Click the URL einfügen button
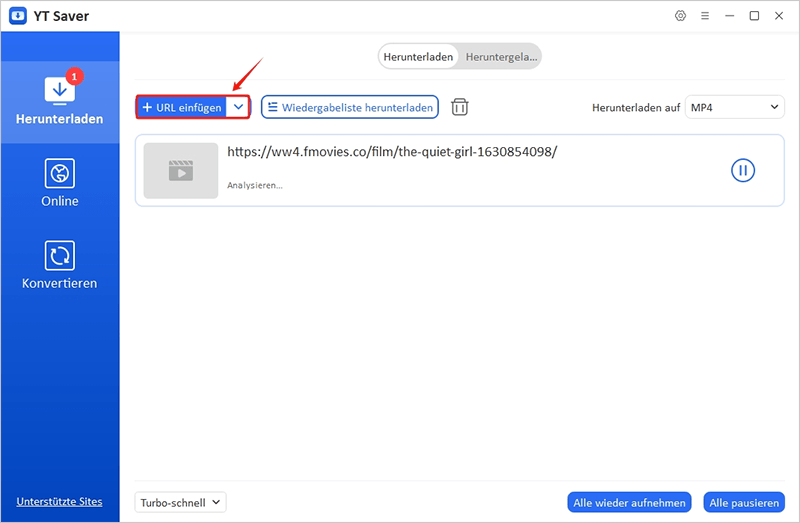The width and height of the screenshot is (800, 523). point(182,107)
